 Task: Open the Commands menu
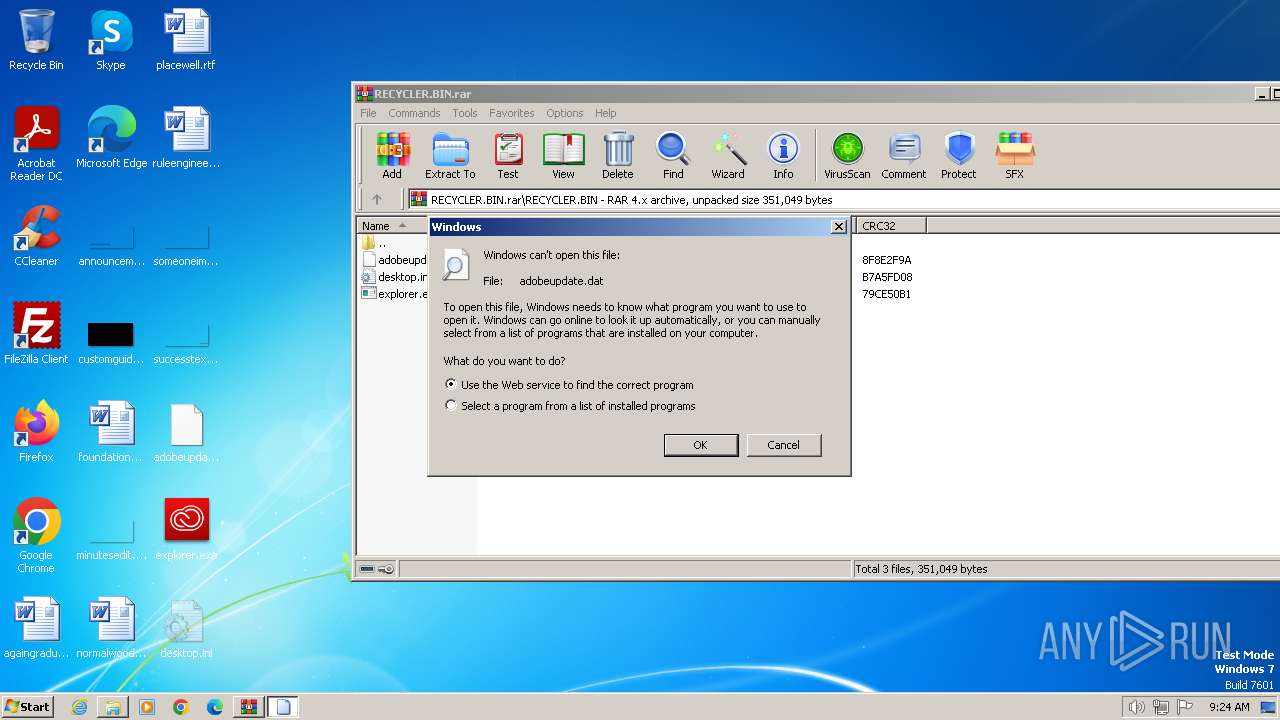coord(414,113)
